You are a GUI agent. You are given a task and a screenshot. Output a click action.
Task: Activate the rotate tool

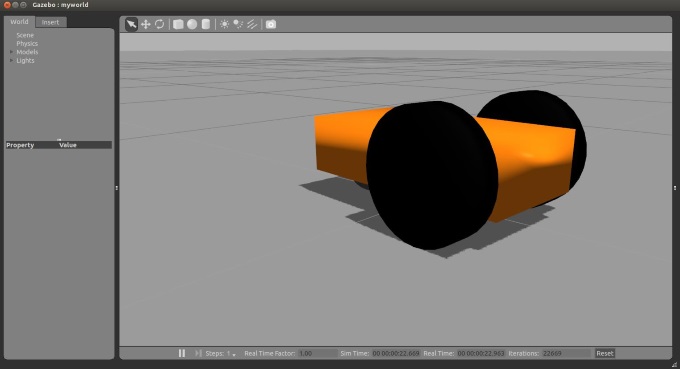tap(160, 24)
